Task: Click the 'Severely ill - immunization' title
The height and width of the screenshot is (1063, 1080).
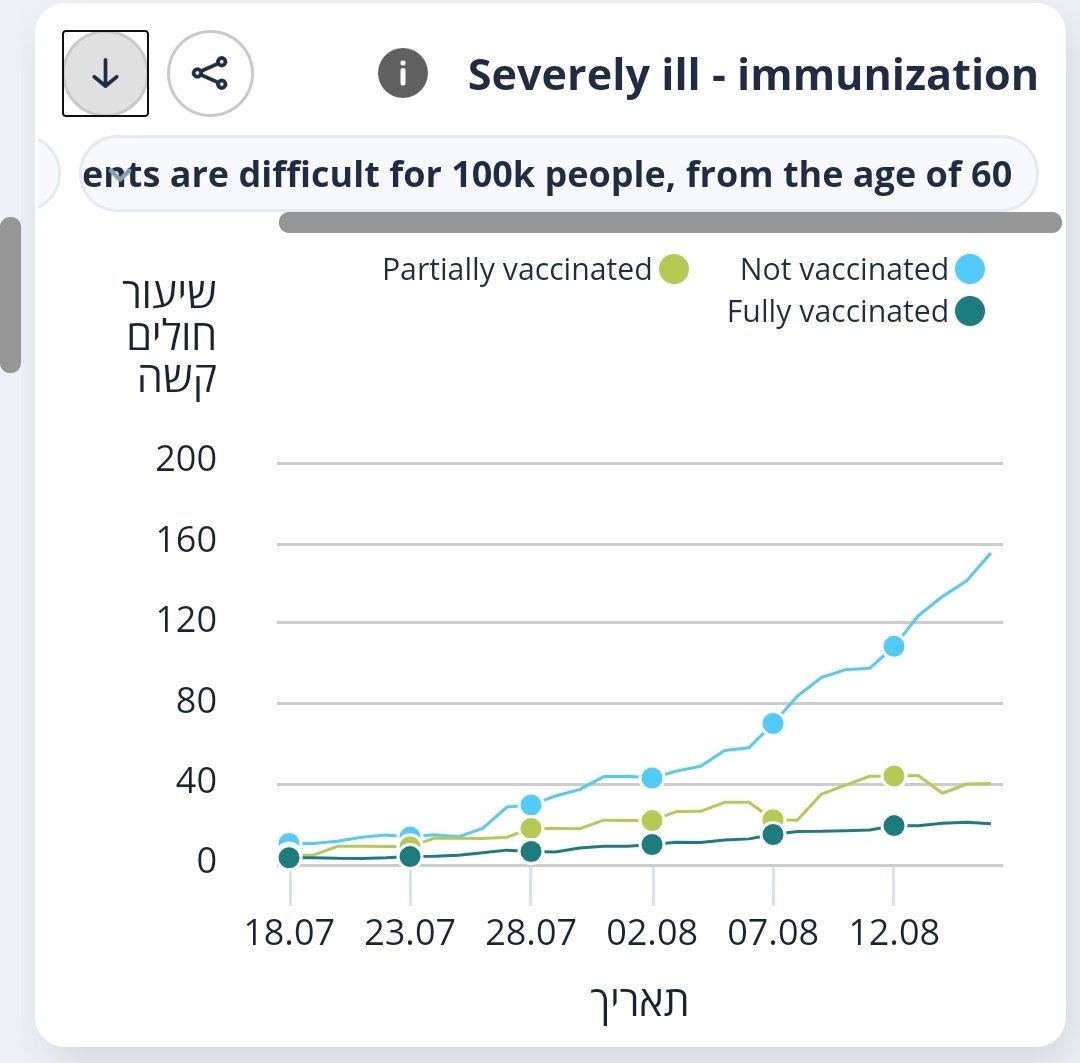Action: pos(752,75)
